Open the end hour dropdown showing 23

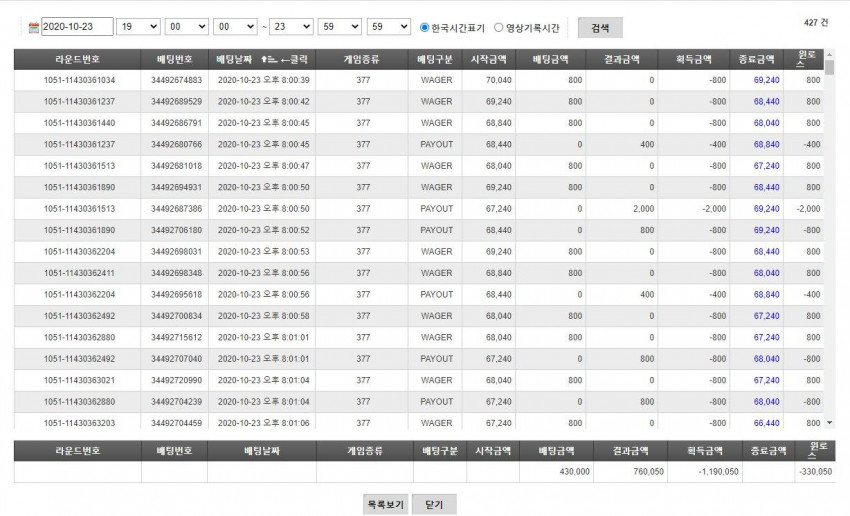[292, 27]
